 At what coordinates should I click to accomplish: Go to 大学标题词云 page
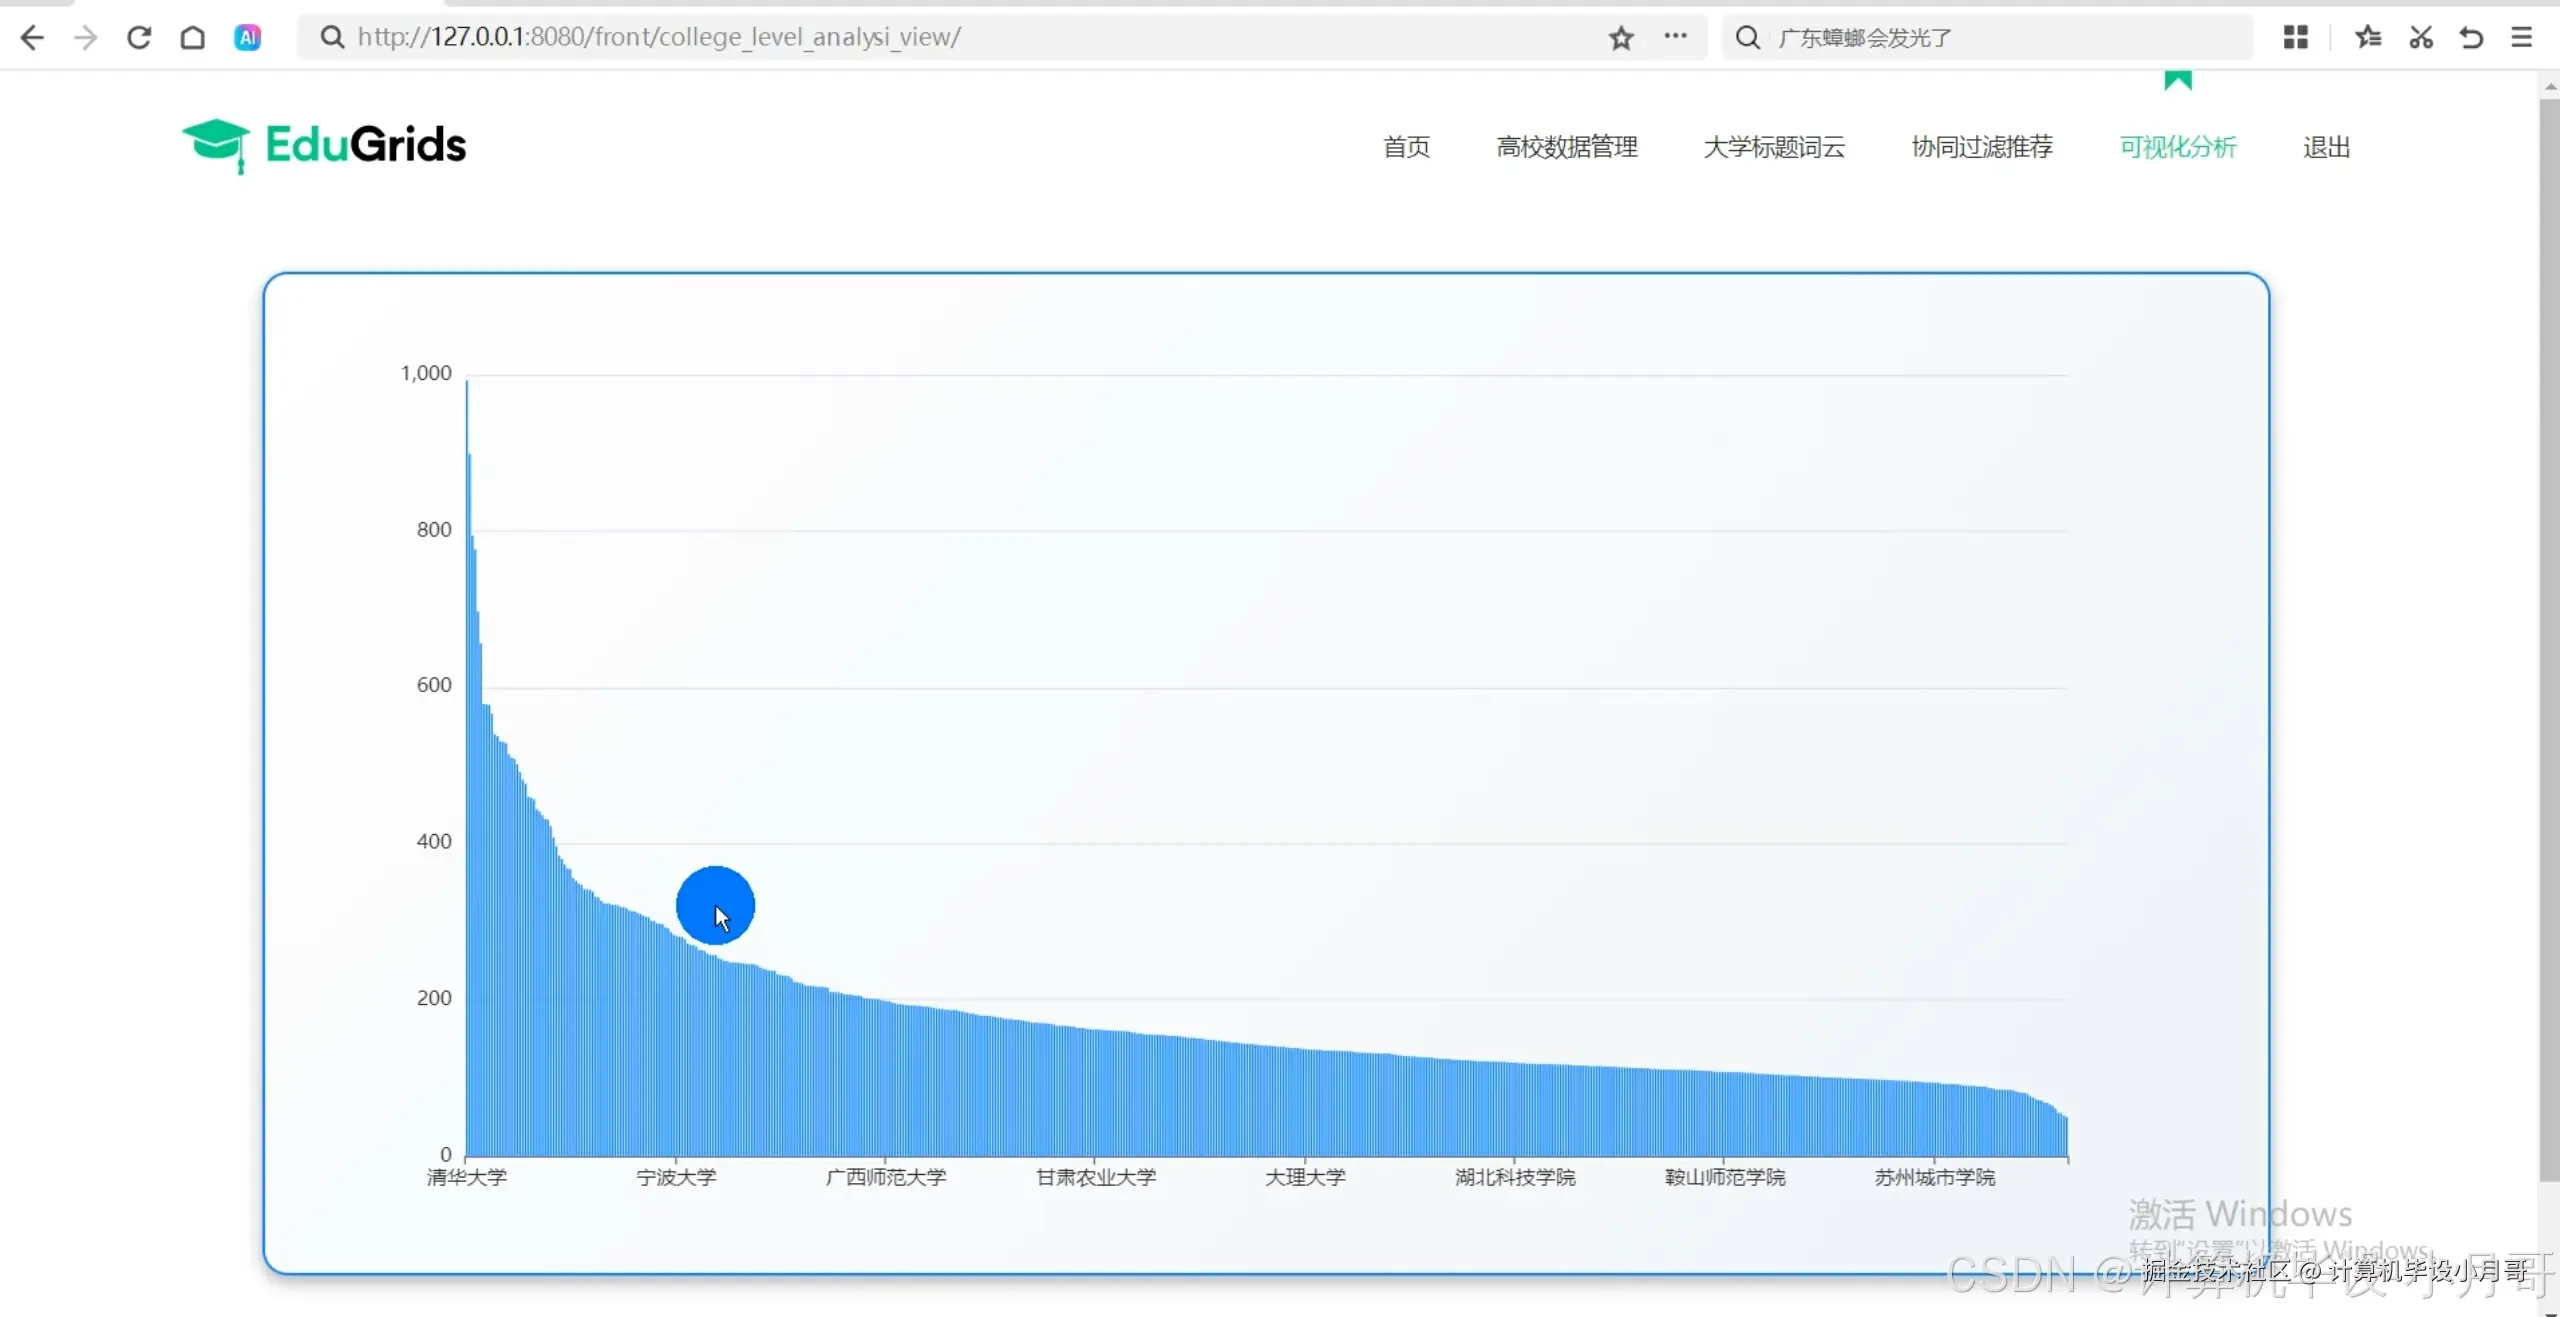1774,147
